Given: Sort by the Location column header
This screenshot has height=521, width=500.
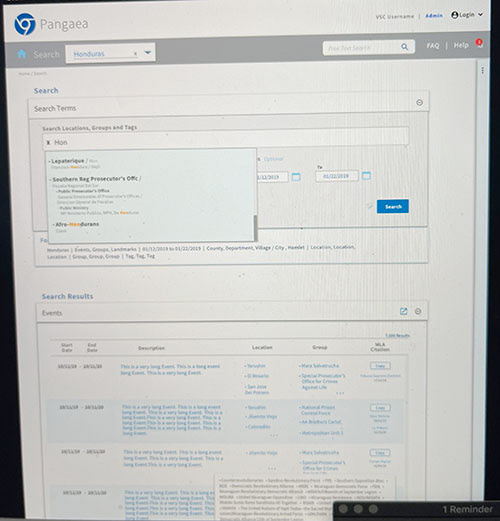Looking at the screenshot, I should click(262, 347).
